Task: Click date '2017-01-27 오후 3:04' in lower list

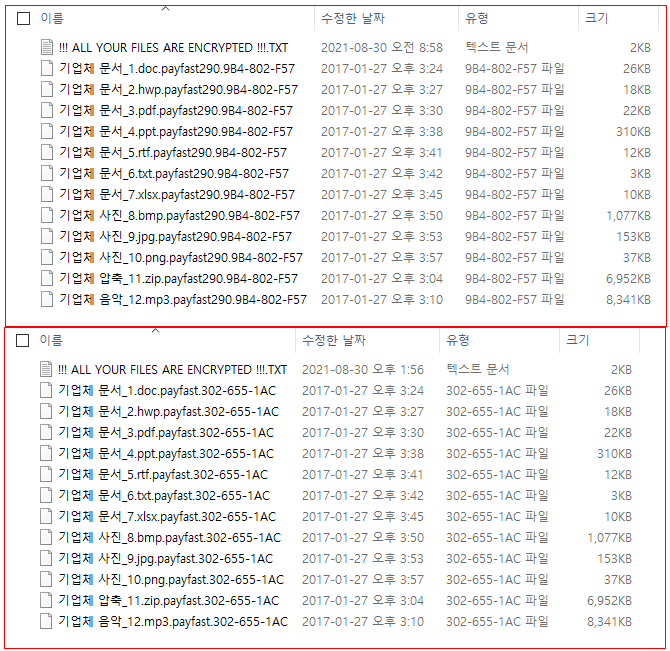Action: point(363,601)
